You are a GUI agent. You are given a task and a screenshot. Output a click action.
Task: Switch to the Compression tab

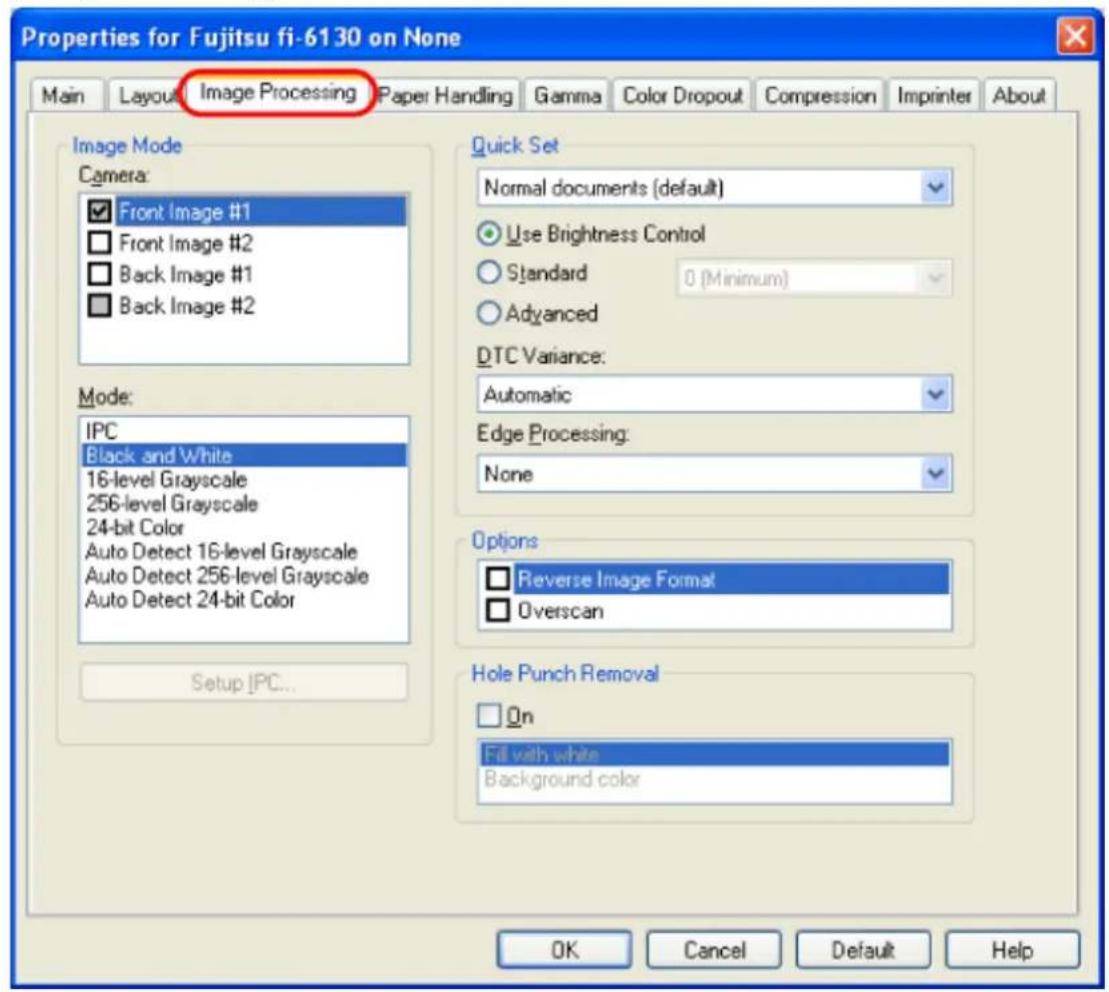tap(820, 95)
